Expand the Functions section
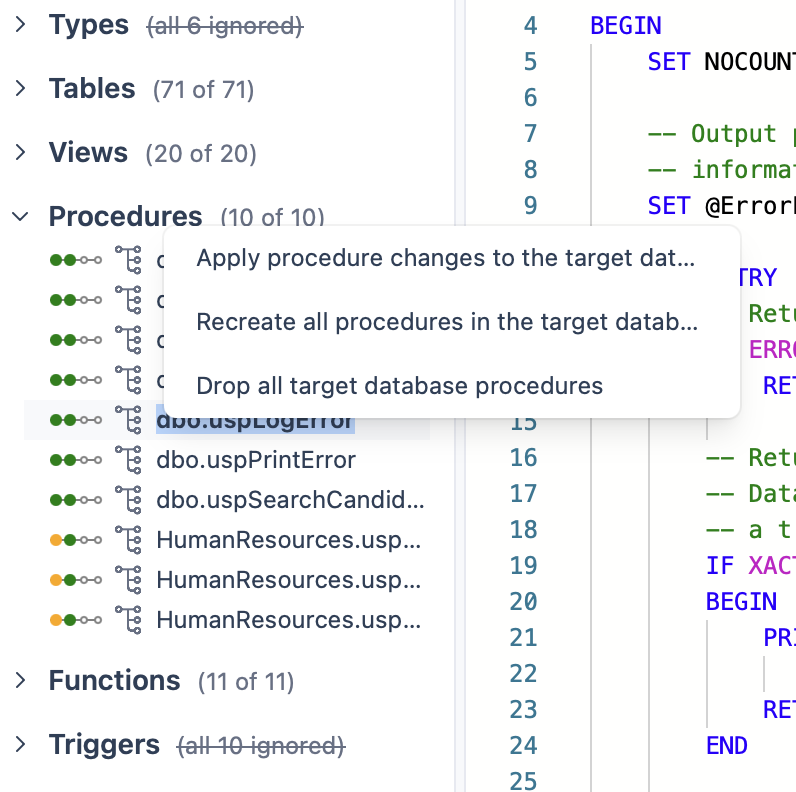The width and height of the screenshot is (796, 792). point(20,681)
